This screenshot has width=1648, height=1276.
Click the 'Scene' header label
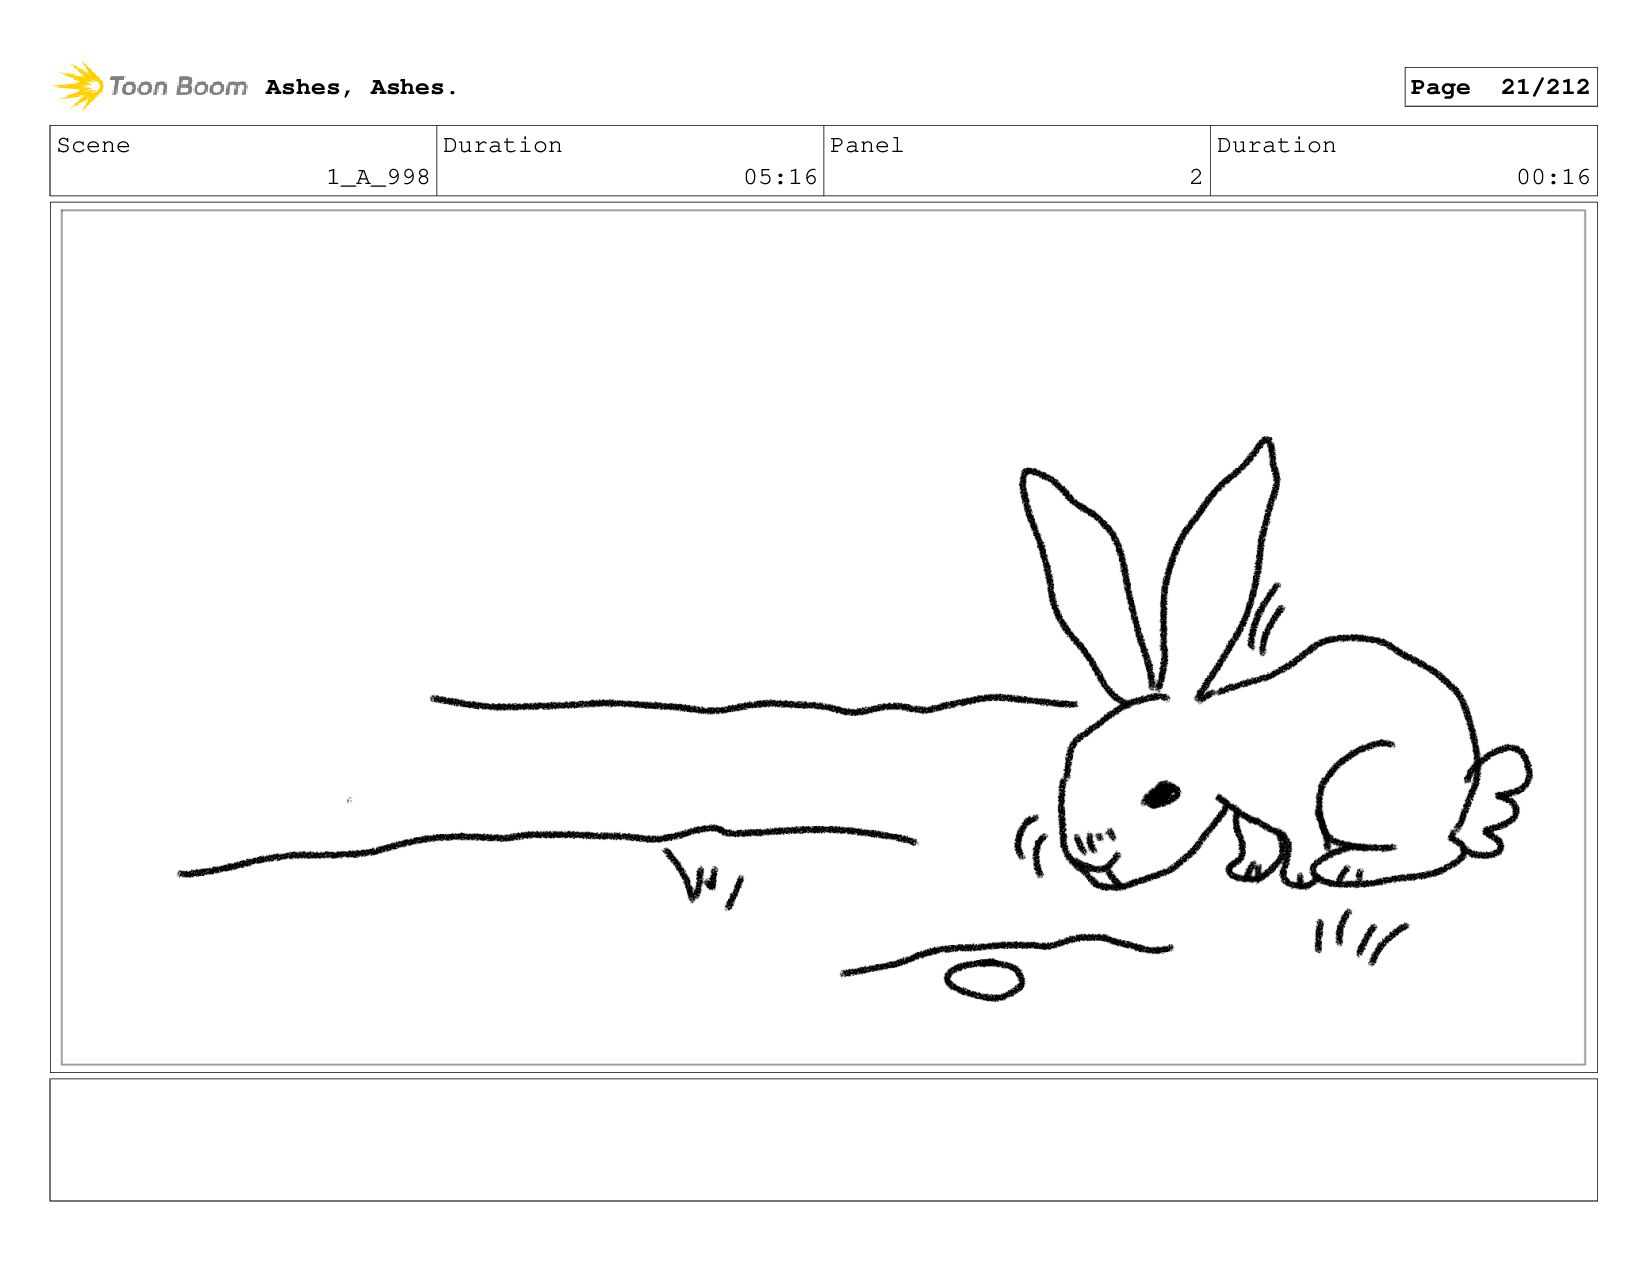[93, 145]
